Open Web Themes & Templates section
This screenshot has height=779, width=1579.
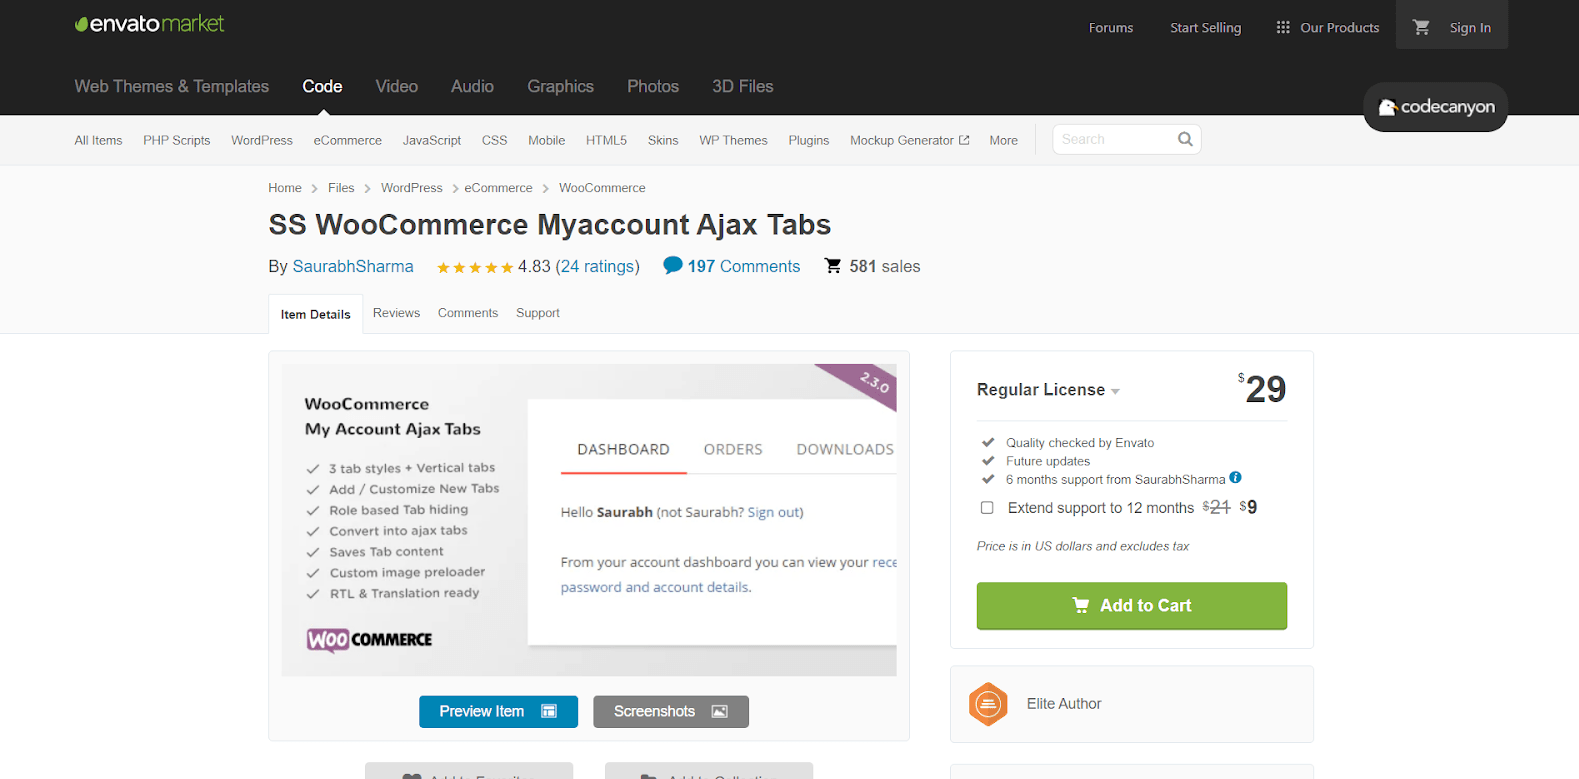click(x=172, y=86)
